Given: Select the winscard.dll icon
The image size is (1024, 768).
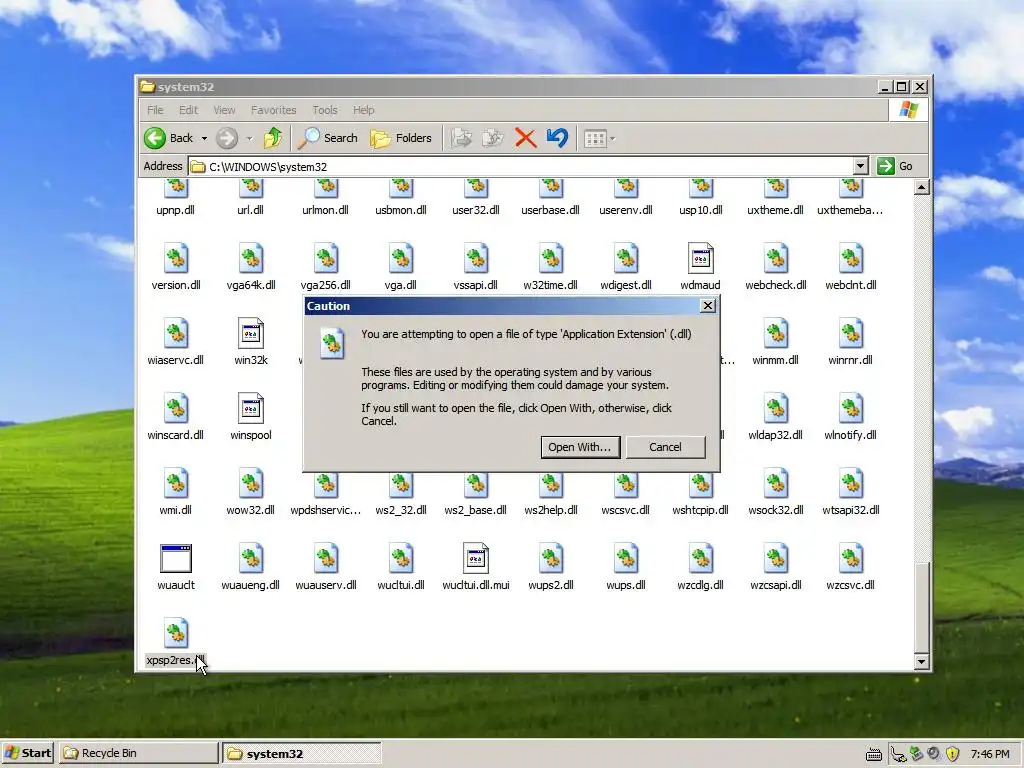Looking at the screenshot, I should pos(176,409).
